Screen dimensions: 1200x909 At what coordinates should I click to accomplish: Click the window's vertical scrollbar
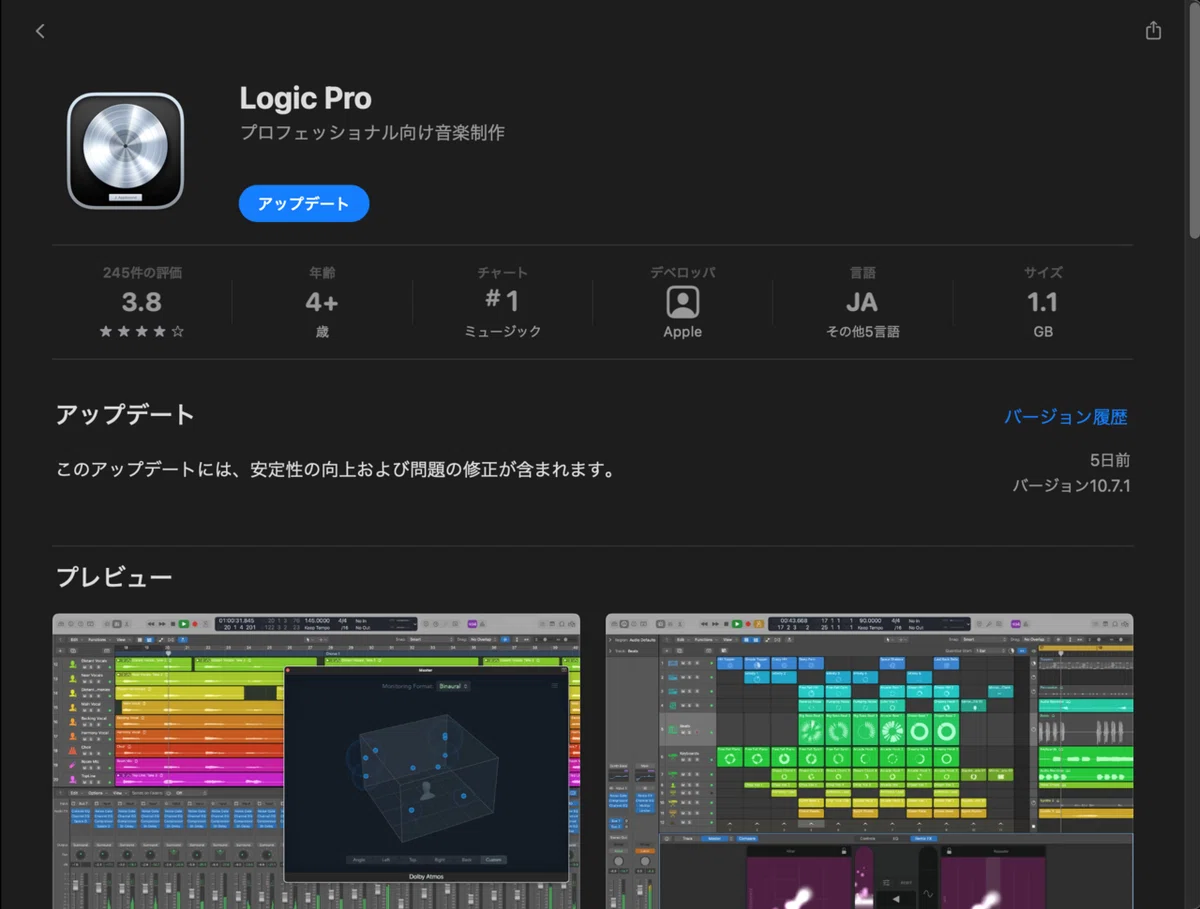(x=1194, y=120)
